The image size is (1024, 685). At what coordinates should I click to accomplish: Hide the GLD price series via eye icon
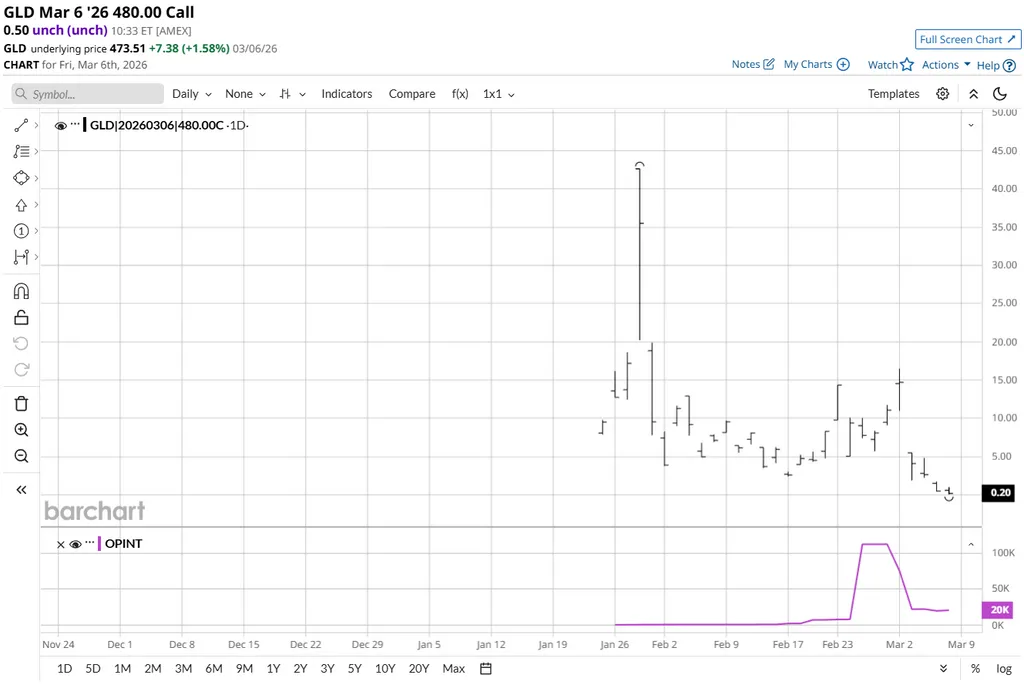point(61,126)
